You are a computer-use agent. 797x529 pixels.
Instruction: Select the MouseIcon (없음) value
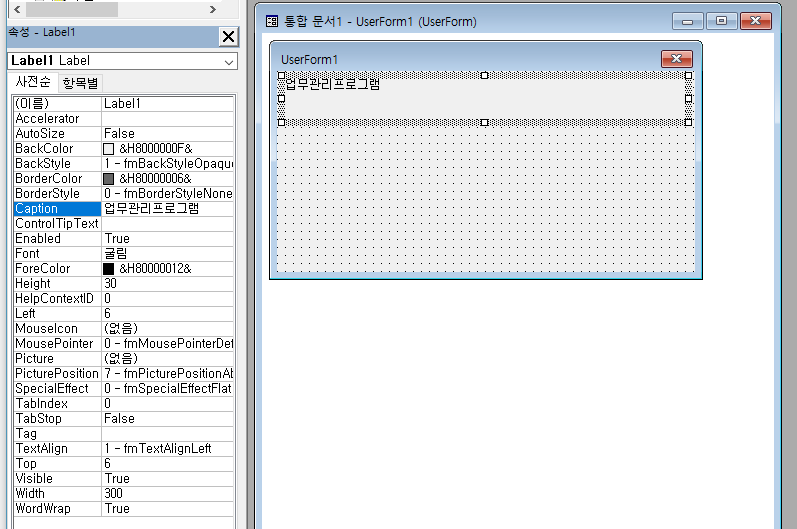click(168, 329)
